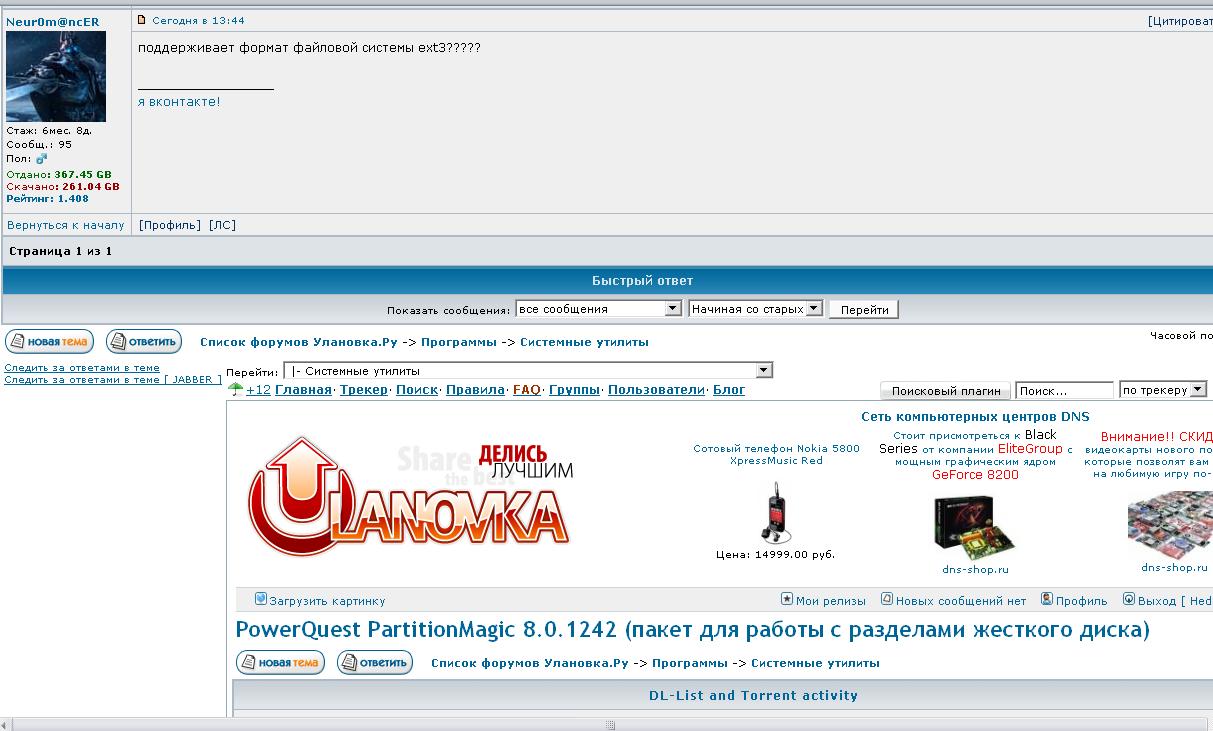Open the 'по трекеру' search scope dropdown
Screen dimensions: 1213x731
pos(1163,390)
